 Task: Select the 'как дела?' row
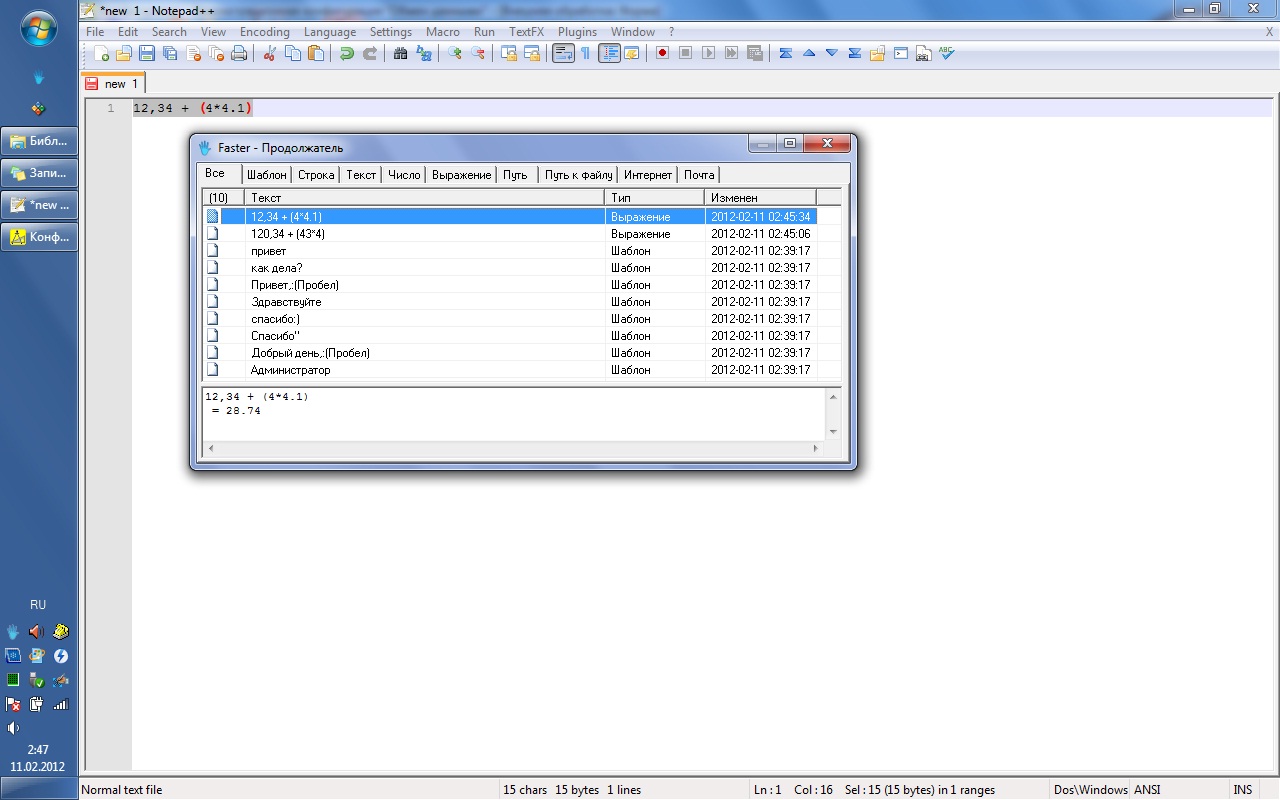coord(511,268)
